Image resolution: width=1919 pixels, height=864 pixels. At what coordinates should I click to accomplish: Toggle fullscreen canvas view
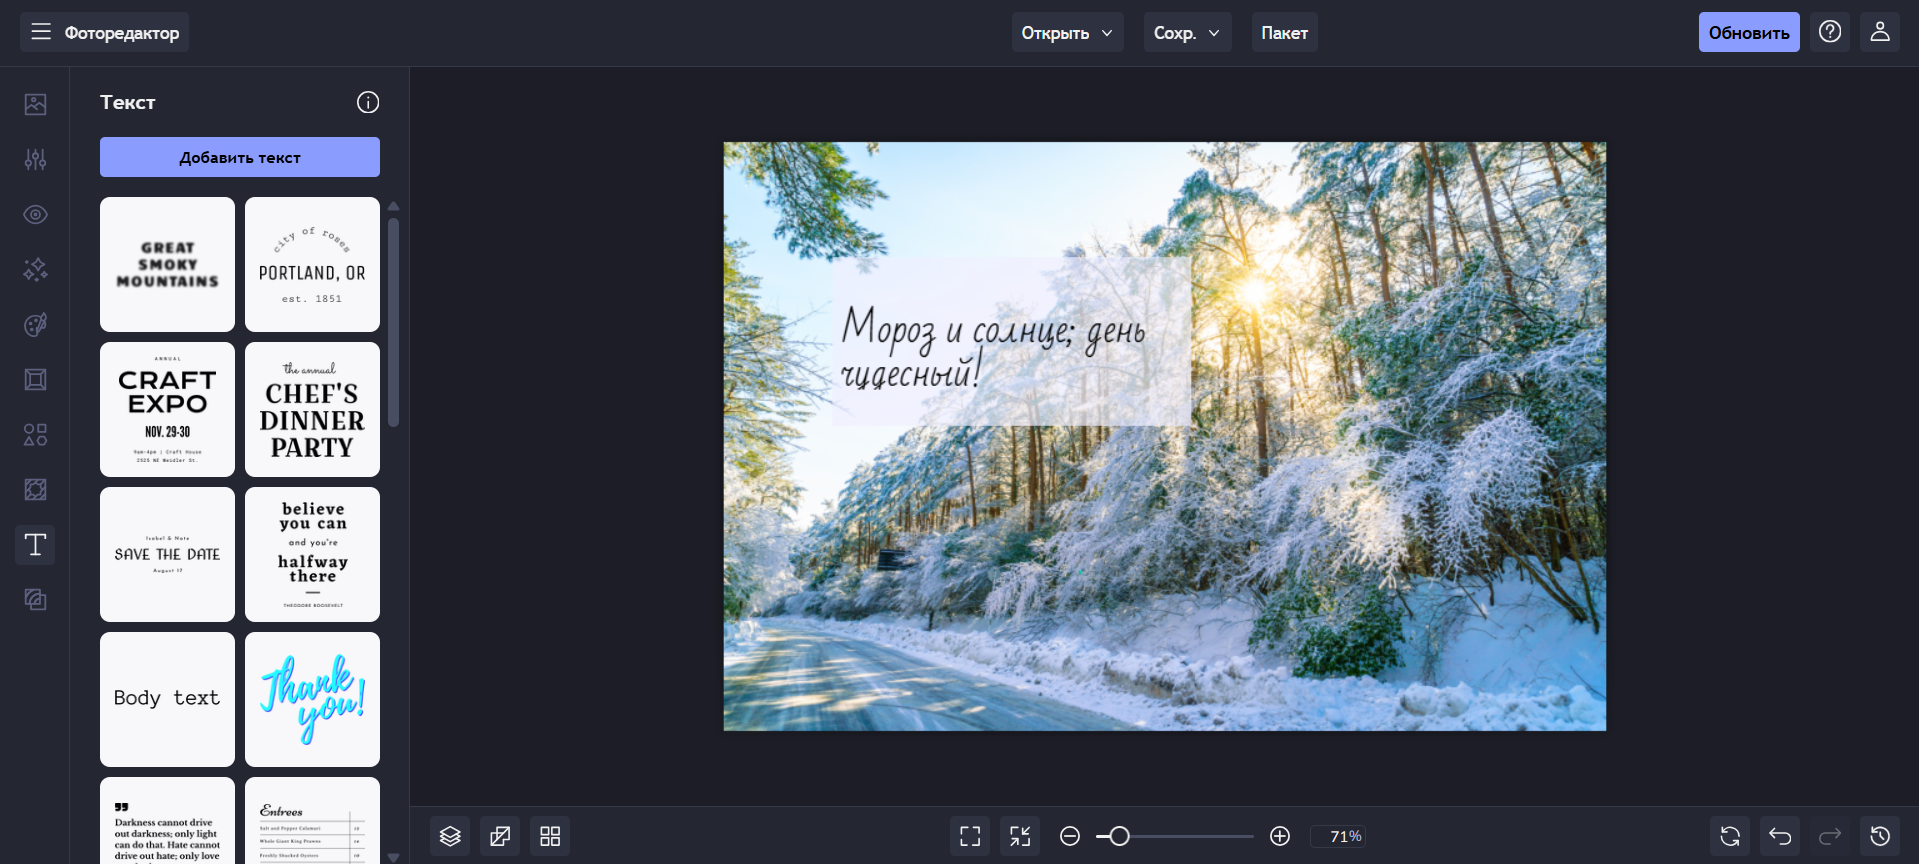point(970,836)
